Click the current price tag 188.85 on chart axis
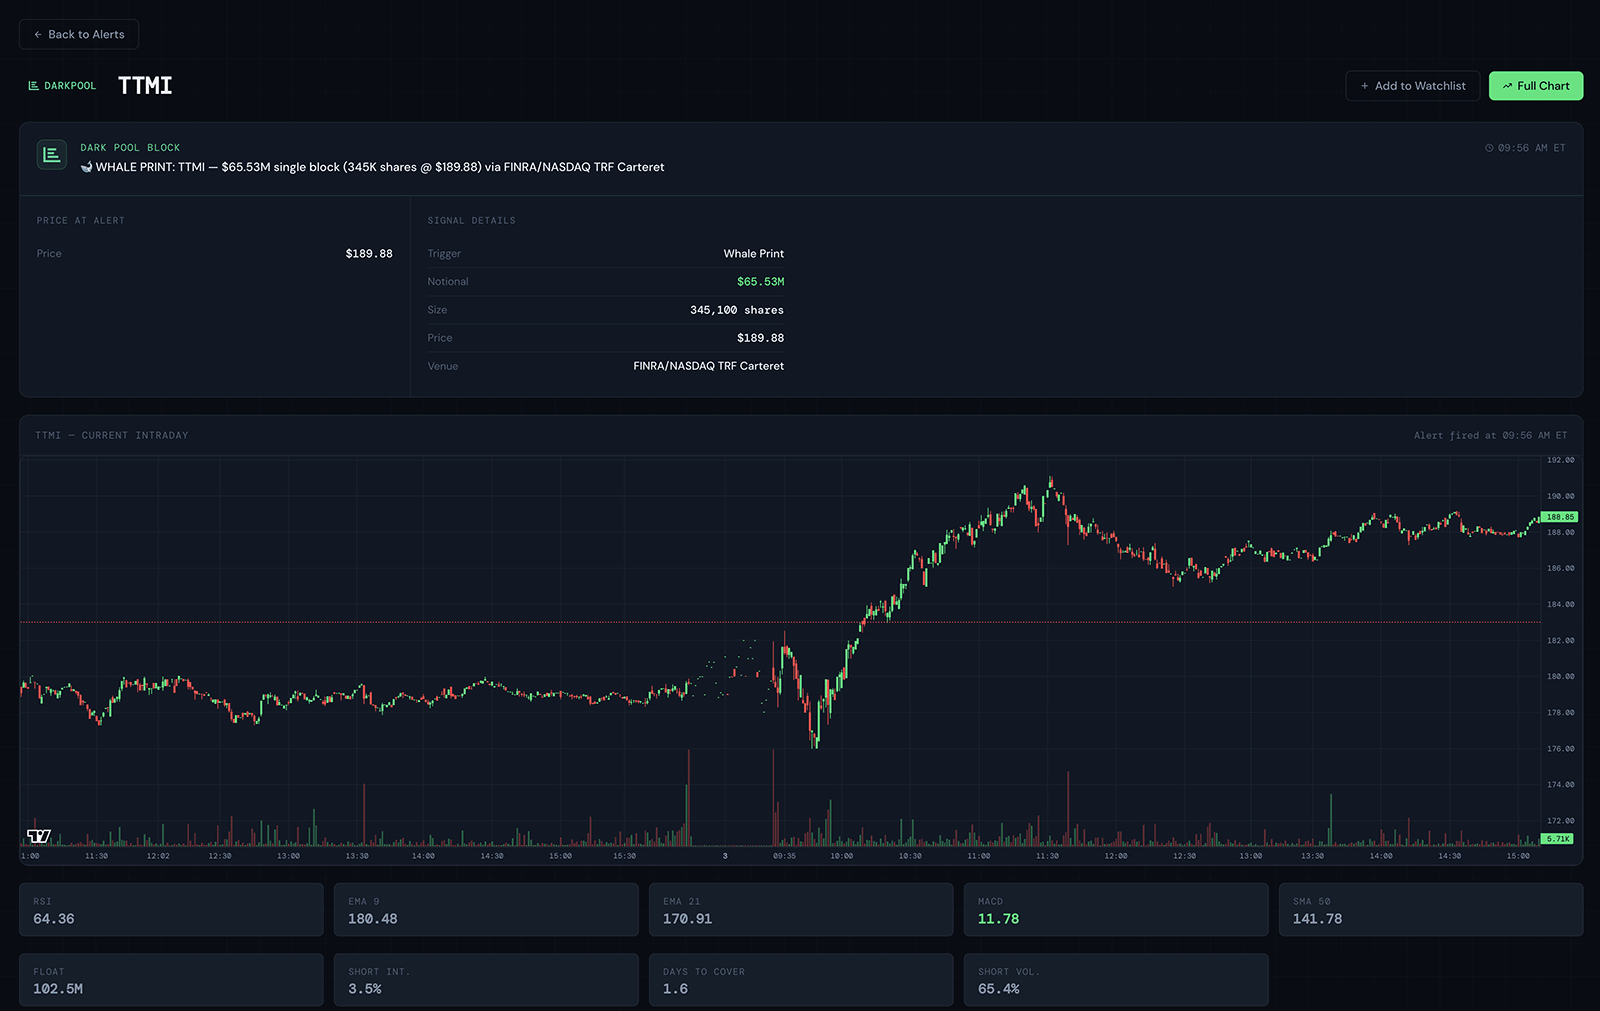1600x1011 pixels. click(x=1560, y=517)
